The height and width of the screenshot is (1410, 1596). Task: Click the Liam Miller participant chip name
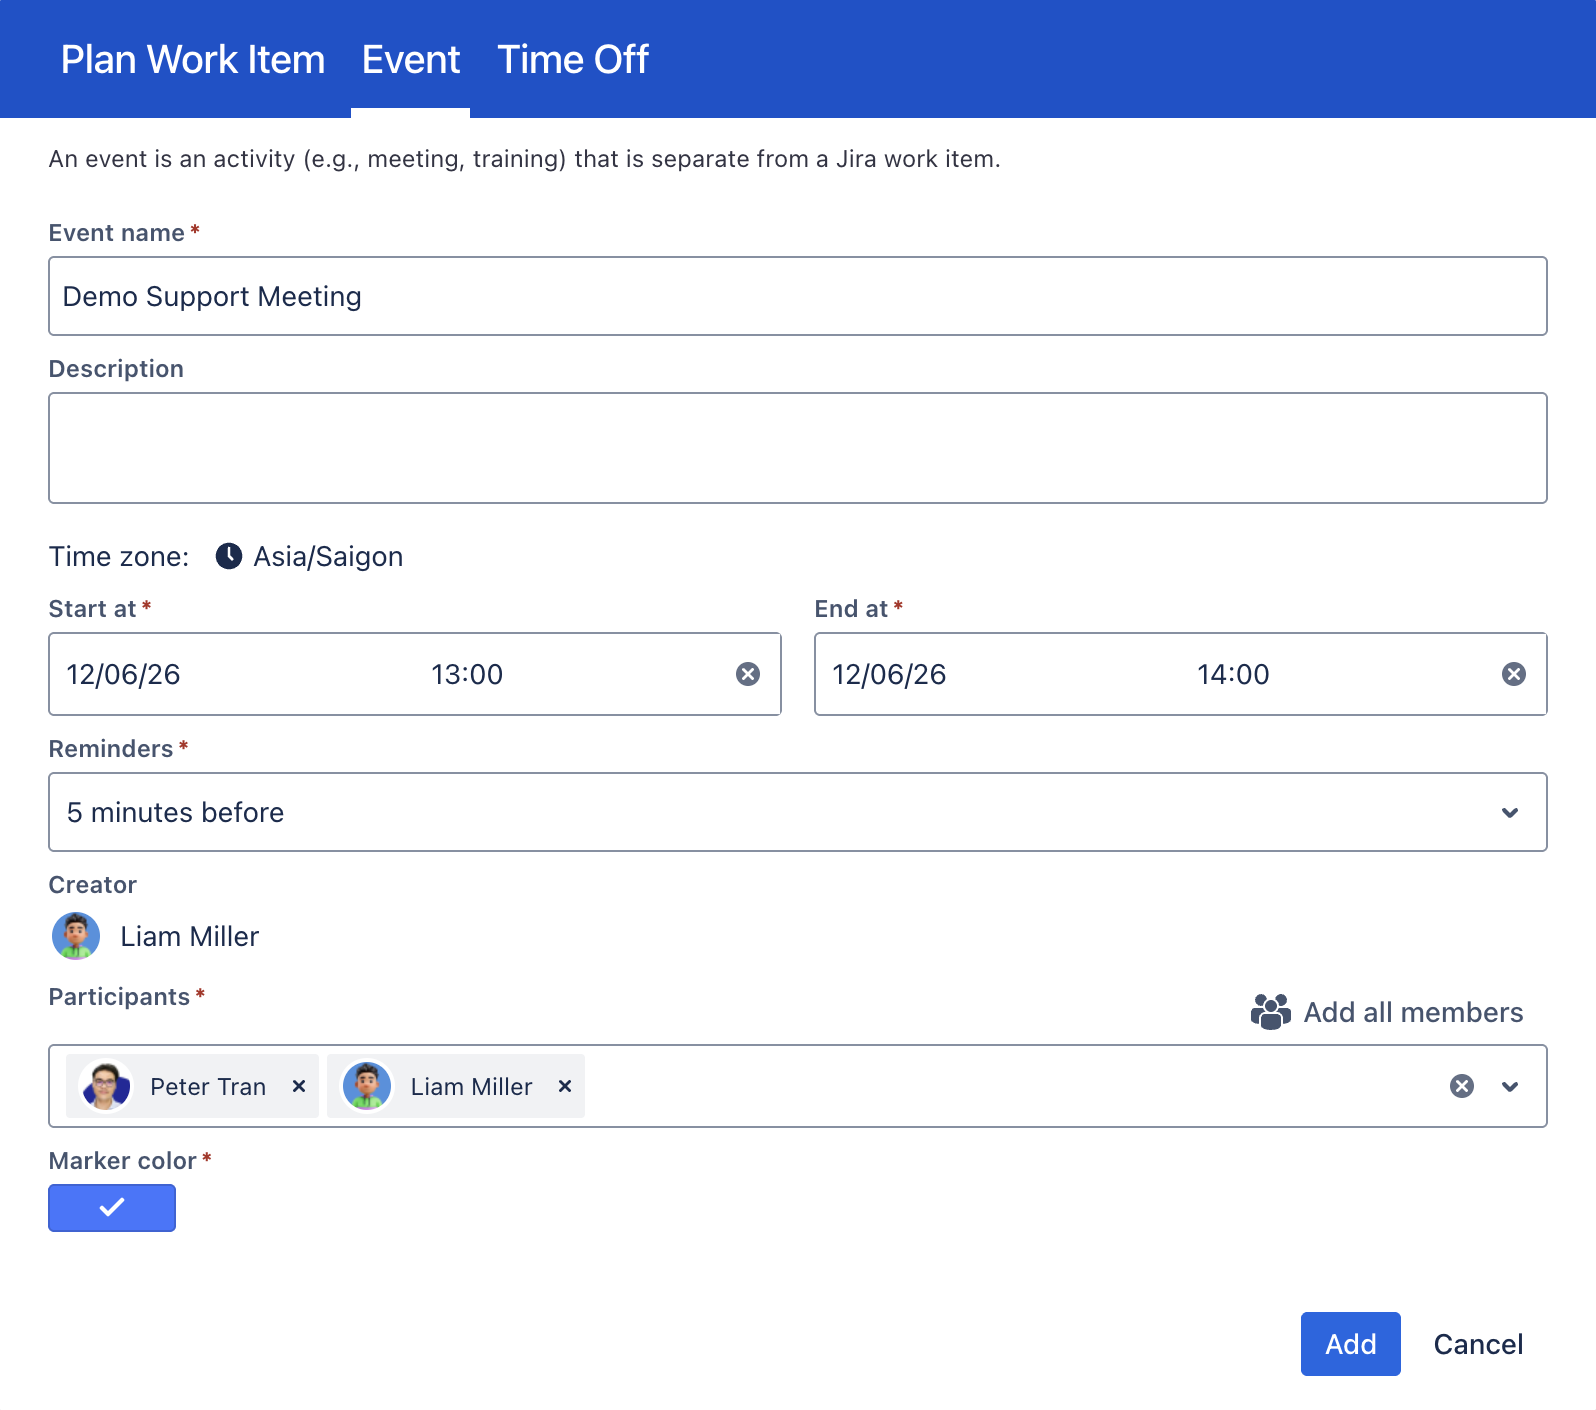coord(472,1087)
